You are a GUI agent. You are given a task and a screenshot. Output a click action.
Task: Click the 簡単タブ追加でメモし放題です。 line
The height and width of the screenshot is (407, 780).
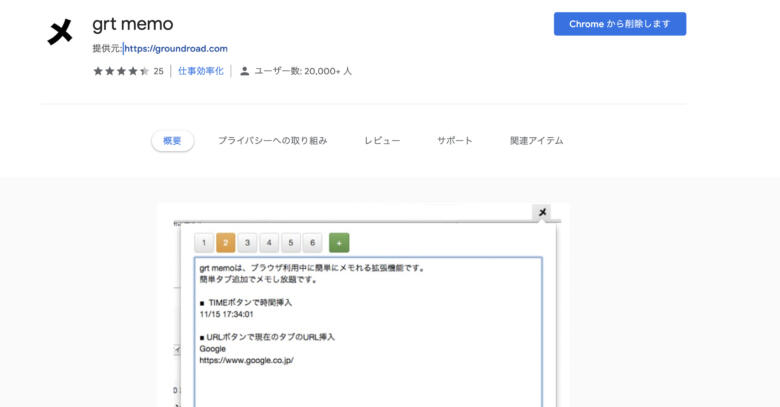point(258,280)
